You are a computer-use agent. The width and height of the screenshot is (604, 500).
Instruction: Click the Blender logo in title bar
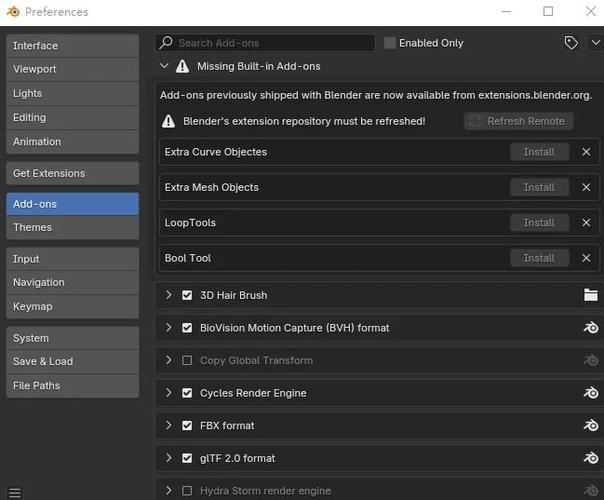(x=13, y=12)
